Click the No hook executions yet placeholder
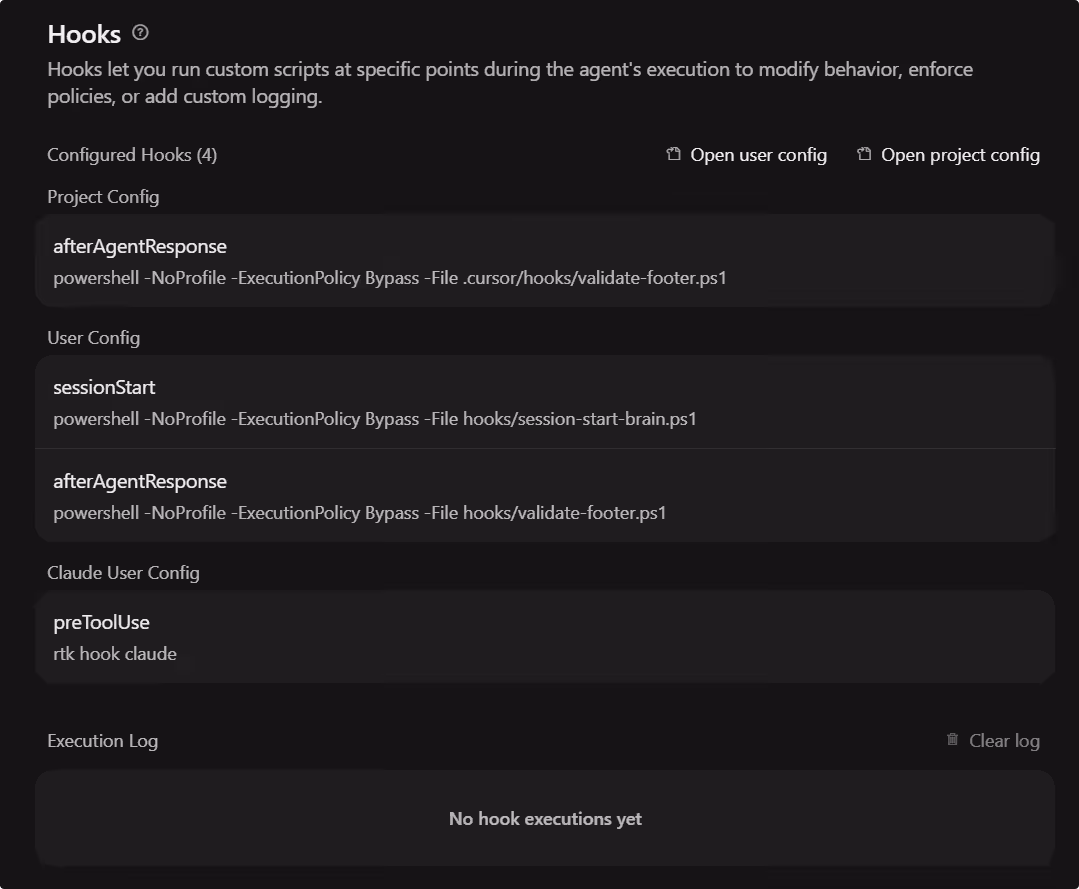This screenshot has width=1079, height=889. (x=545, y=818)
